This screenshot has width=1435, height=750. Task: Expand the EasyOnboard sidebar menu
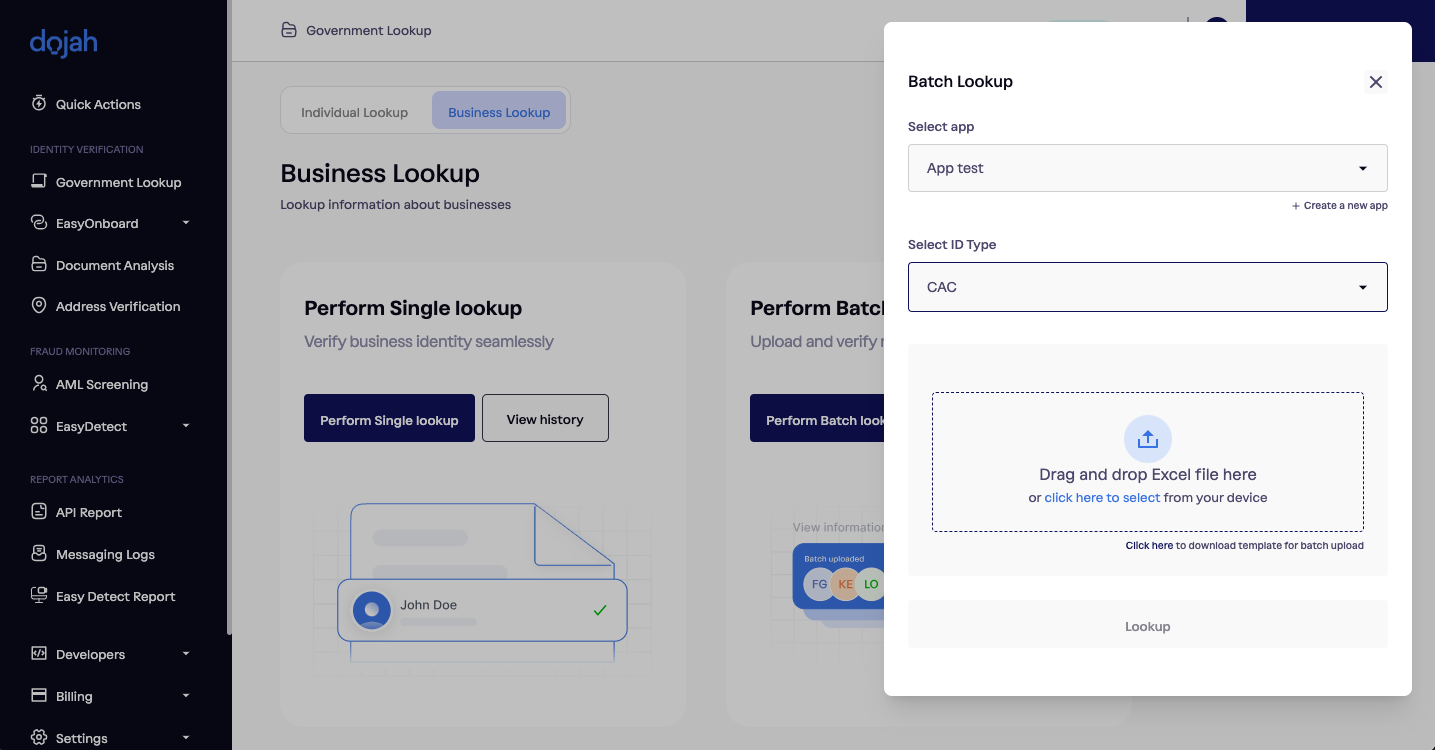pos(185,223)
